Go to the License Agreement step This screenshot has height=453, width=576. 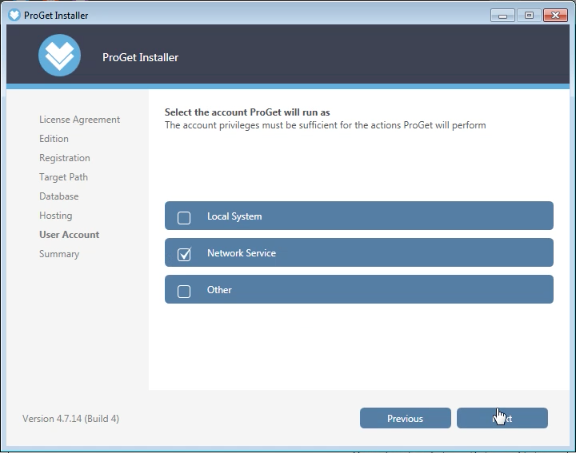[x=80, y=120]
